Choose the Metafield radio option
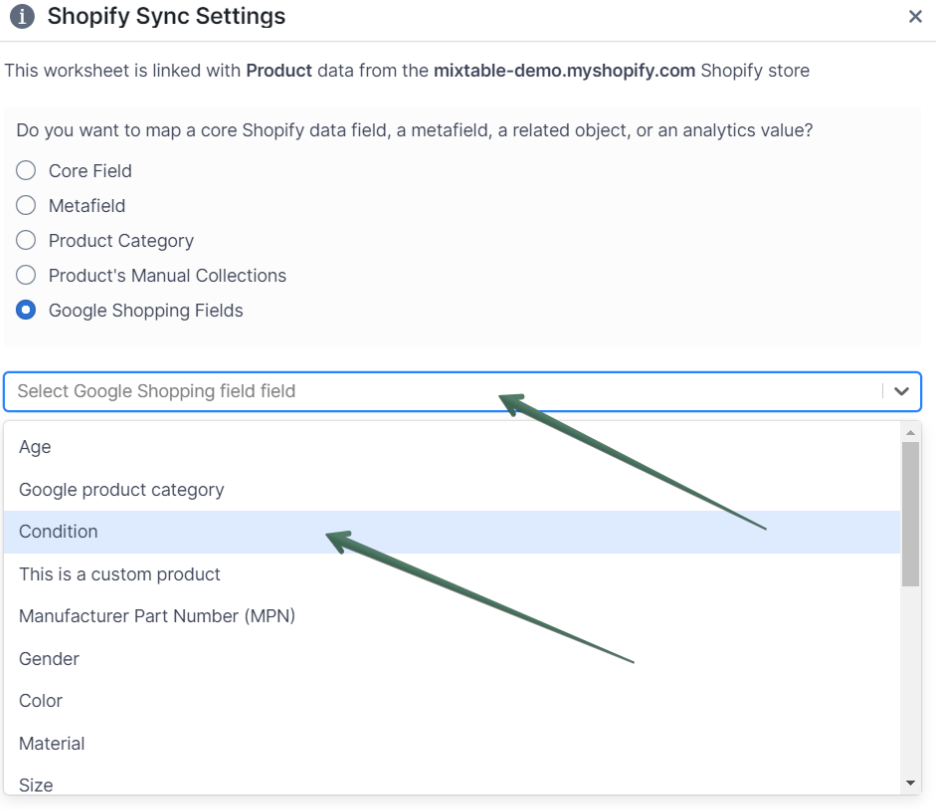The width and height of the screenshot is (936, 810). [x=26, y=206]
